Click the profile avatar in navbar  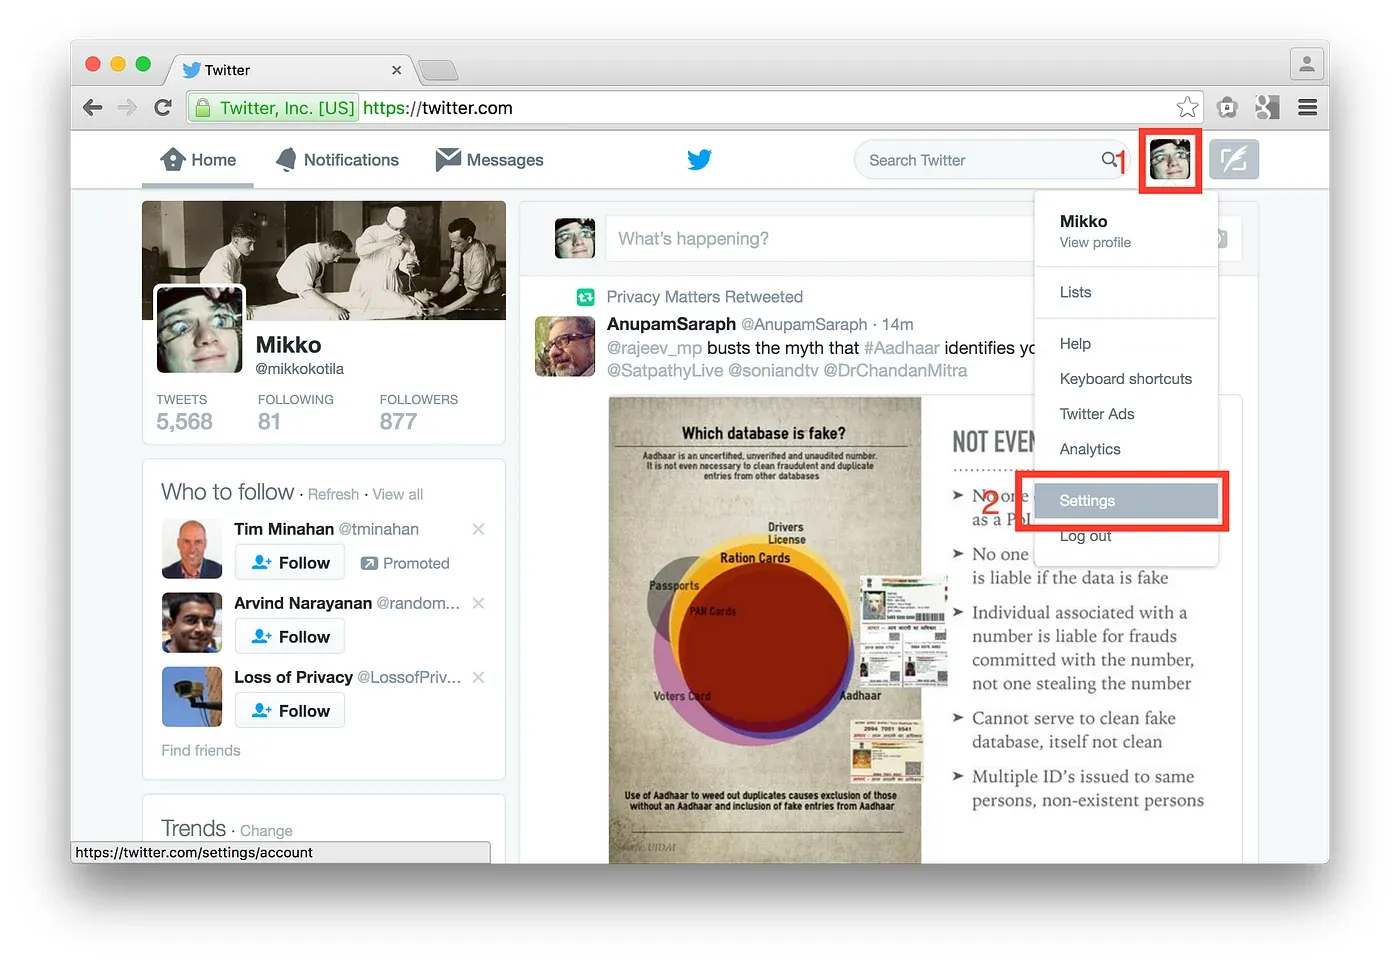click(1169, 160)
